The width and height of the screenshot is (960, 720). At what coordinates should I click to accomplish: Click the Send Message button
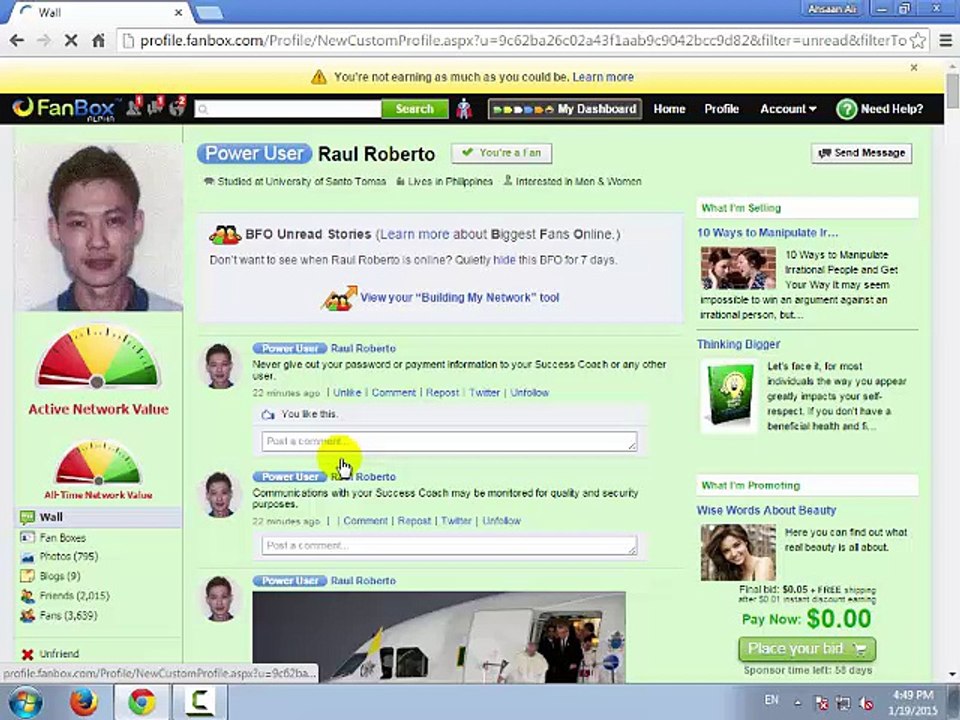click(x=861, y=153)
